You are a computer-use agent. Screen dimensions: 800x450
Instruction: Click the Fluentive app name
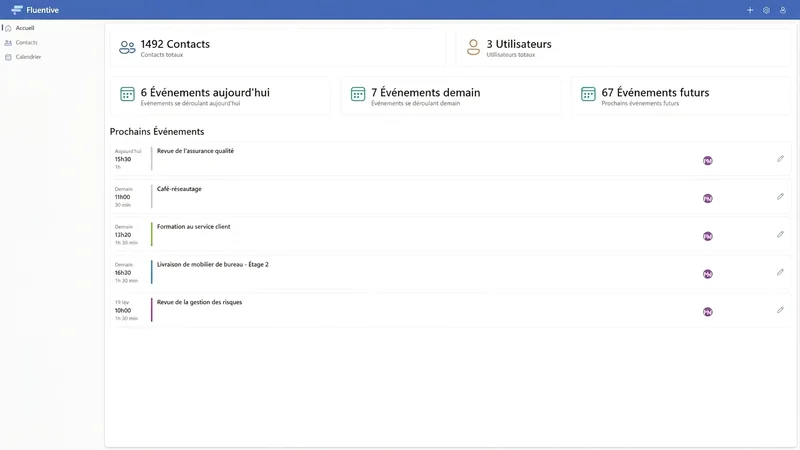42,10
